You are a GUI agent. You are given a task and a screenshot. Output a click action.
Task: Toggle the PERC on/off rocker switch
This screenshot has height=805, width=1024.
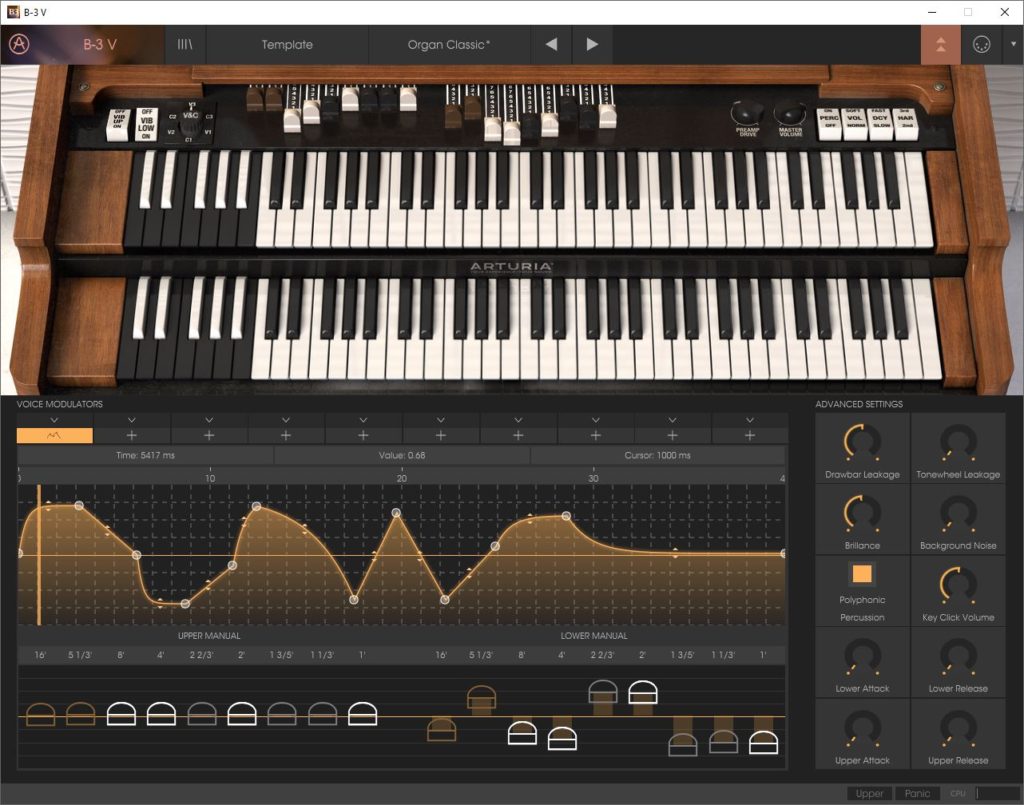[829, 123]
